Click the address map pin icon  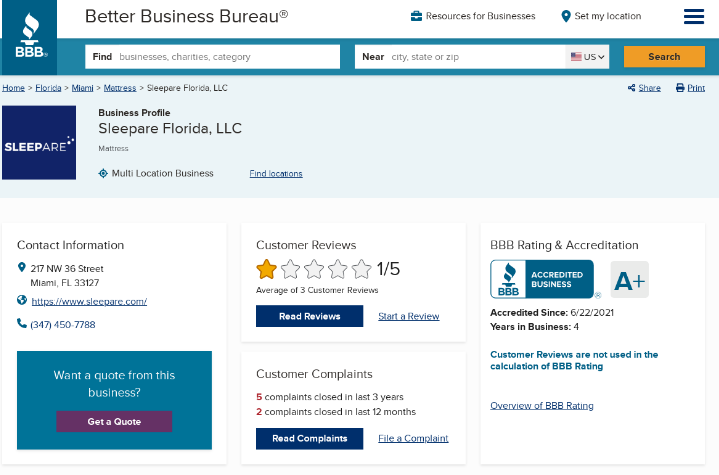click(22, 267)
